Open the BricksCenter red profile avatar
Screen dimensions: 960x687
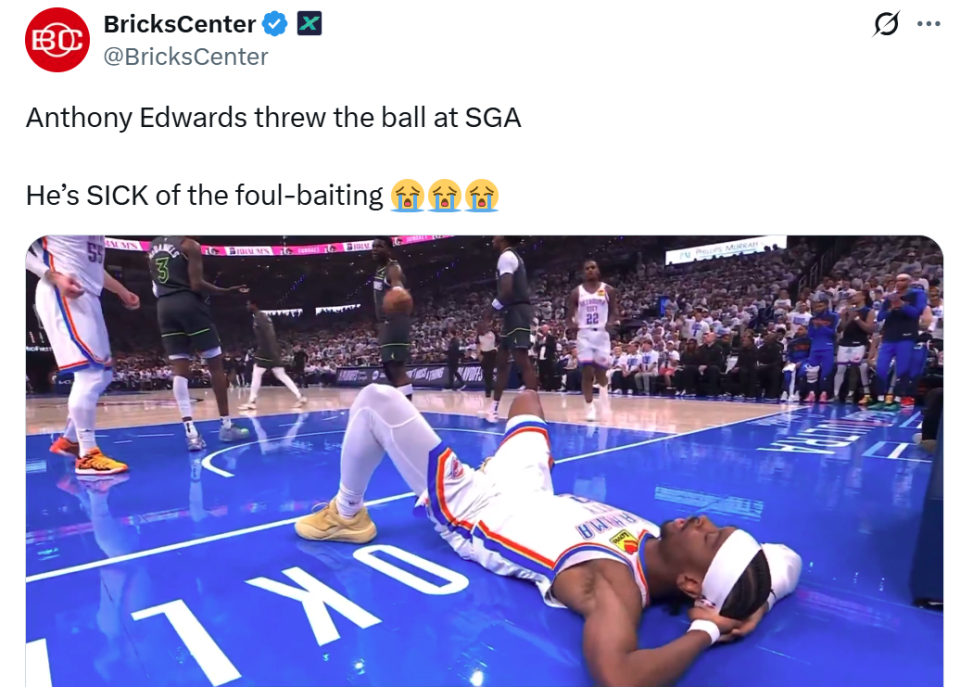tap(58, 40)
